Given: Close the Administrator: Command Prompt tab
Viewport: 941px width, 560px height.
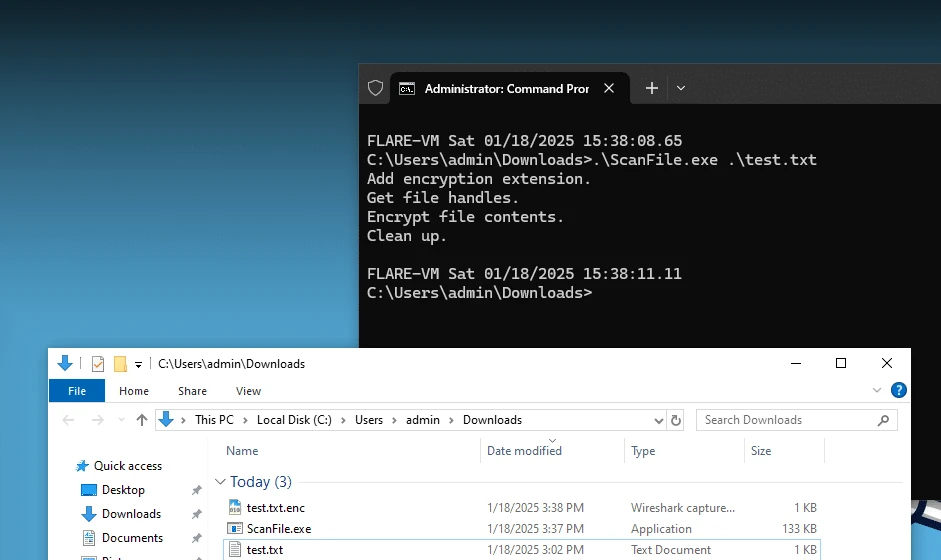Looking at the screenshot, I should coord(609,88).
